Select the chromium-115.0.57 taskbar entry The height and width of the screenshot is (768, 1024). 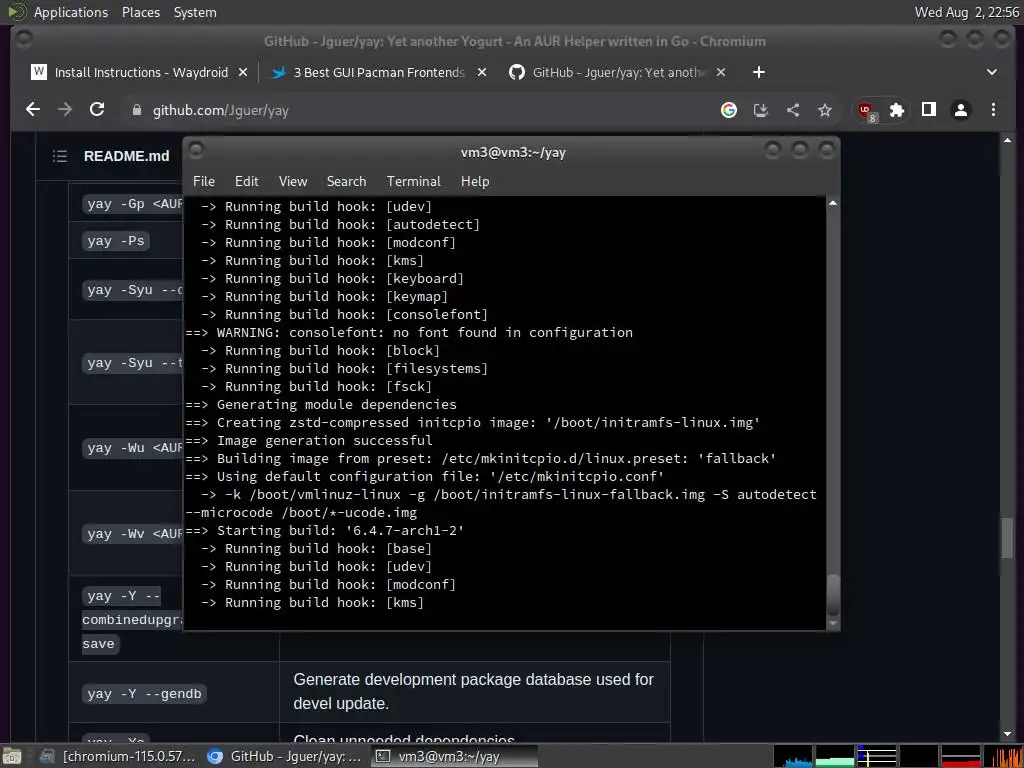[118, 756]
